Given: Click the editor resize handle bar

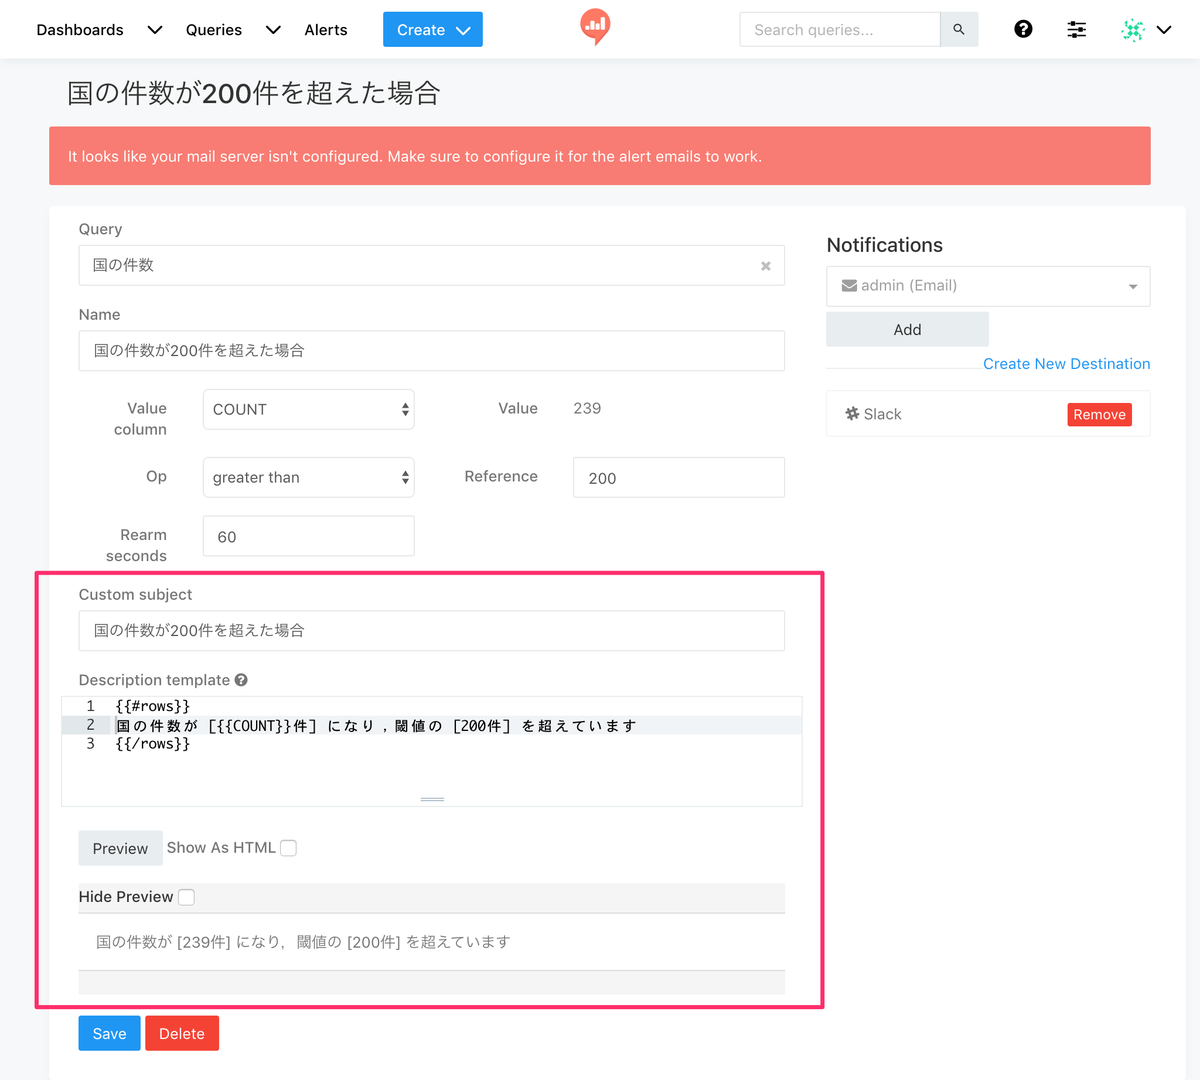Looking at the screenshot, I should (432, 799).
